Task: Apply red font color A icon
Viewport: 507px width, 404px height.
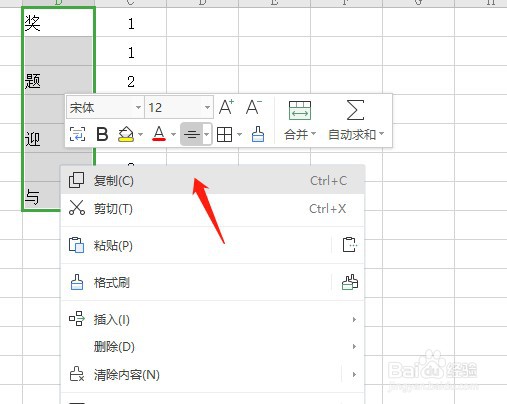Action: [159, 134]
